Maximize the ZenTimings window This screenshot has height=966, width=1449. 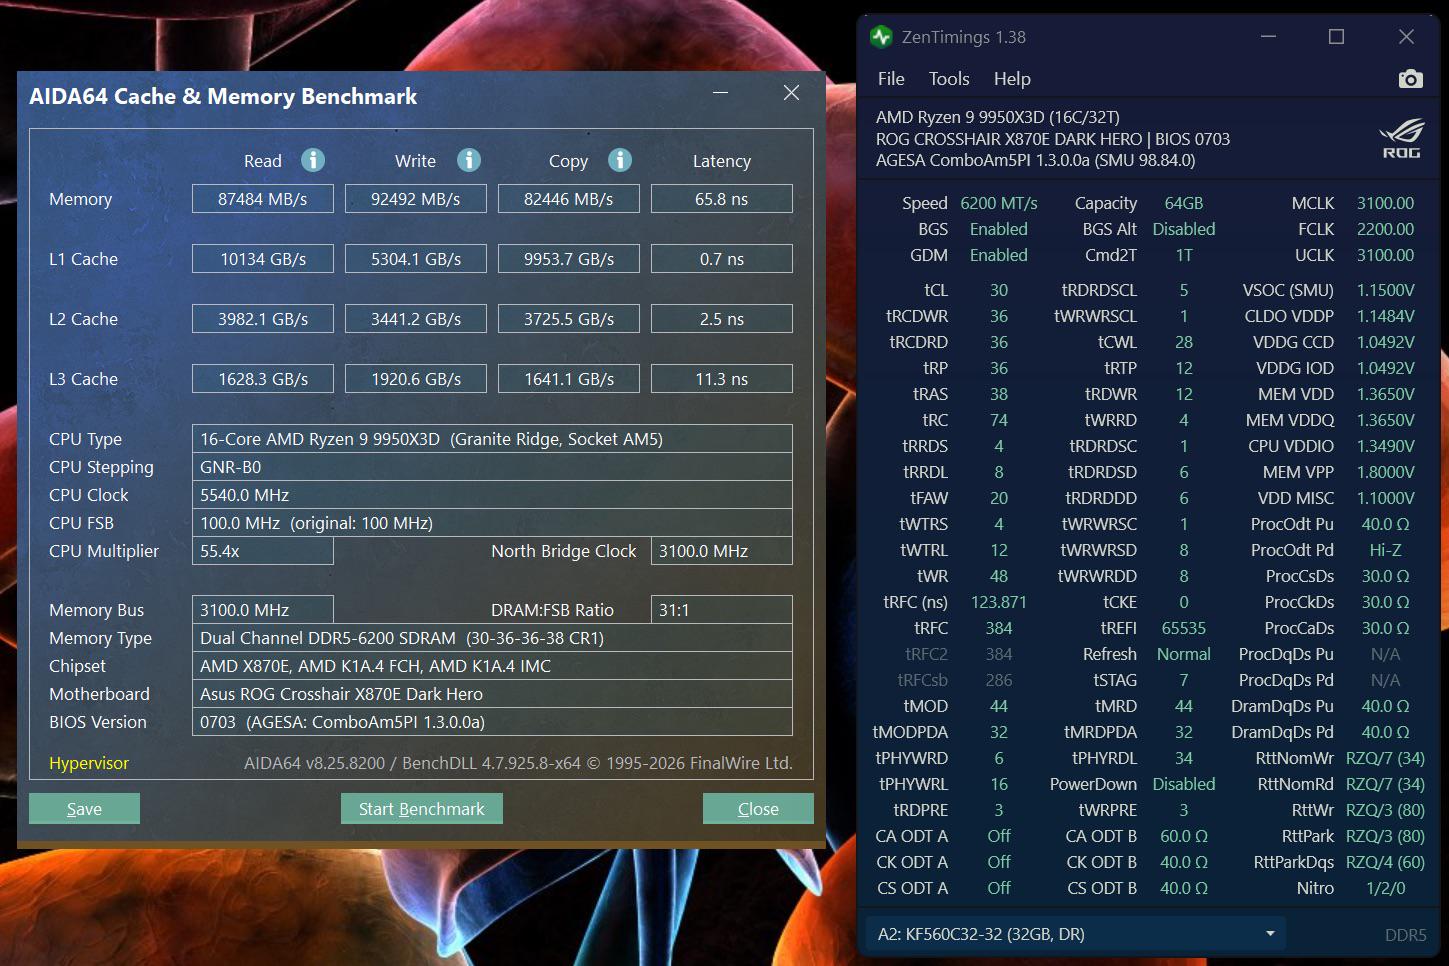[1336, 37]
